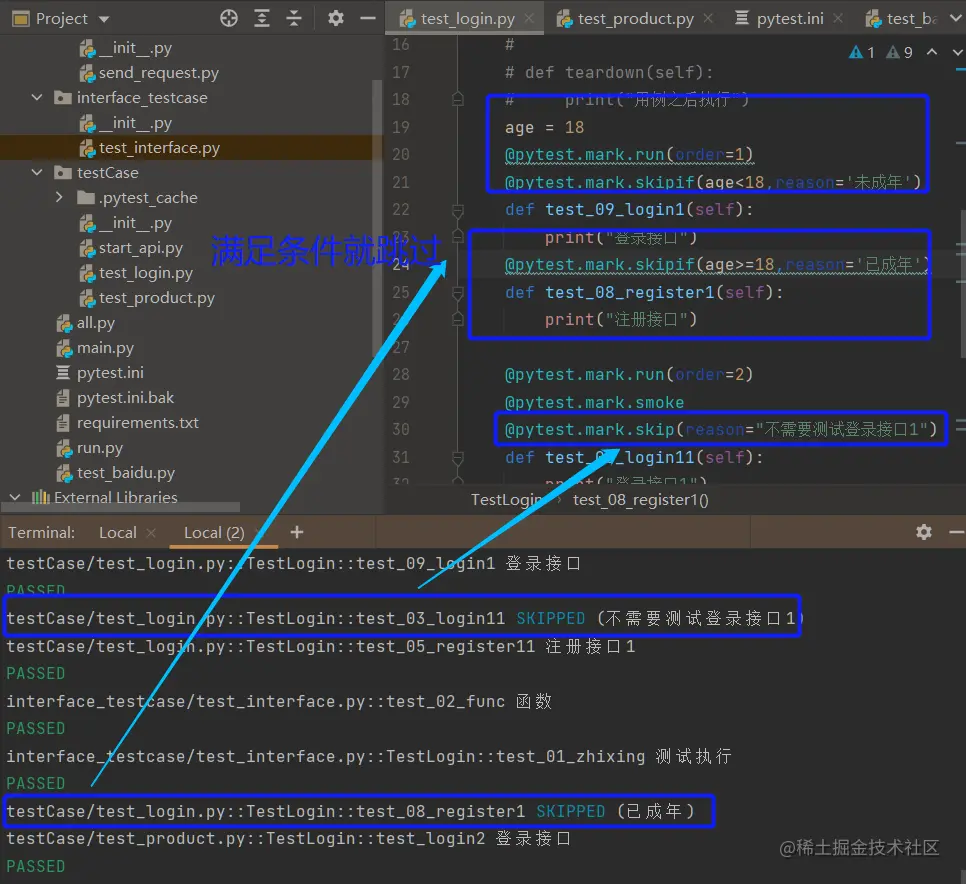
Task: Click the editor vertical scrollbar
Action: [x=962, y=283]
